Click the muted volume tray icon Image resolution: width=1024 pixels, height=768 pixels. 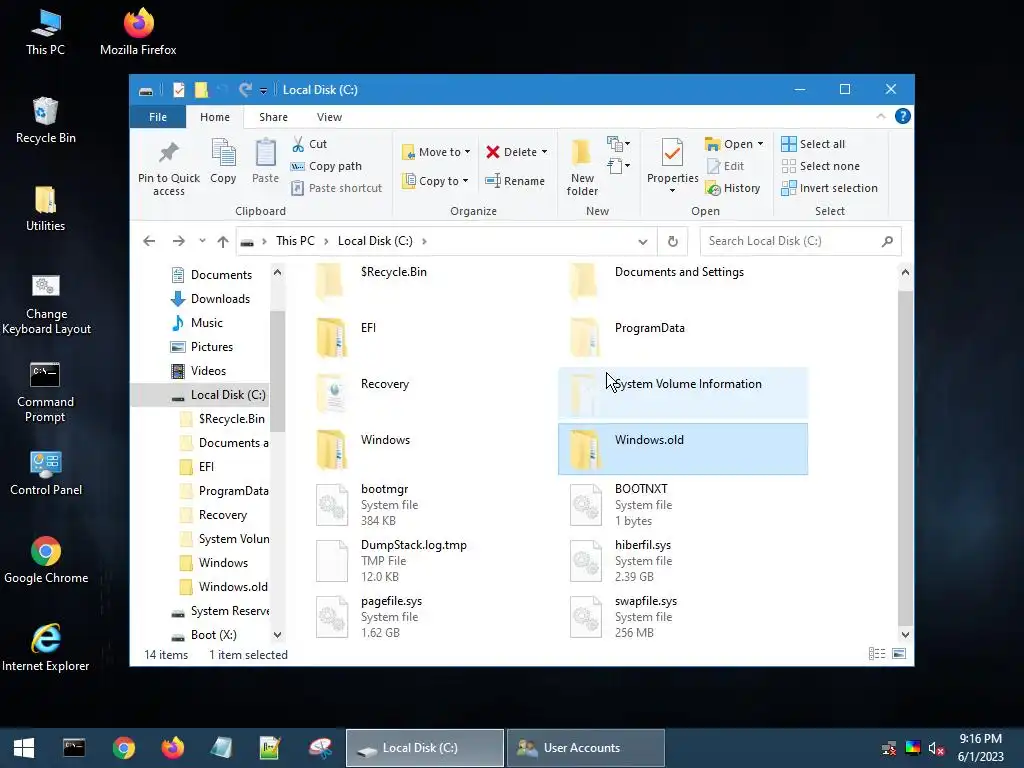(936, 748)
